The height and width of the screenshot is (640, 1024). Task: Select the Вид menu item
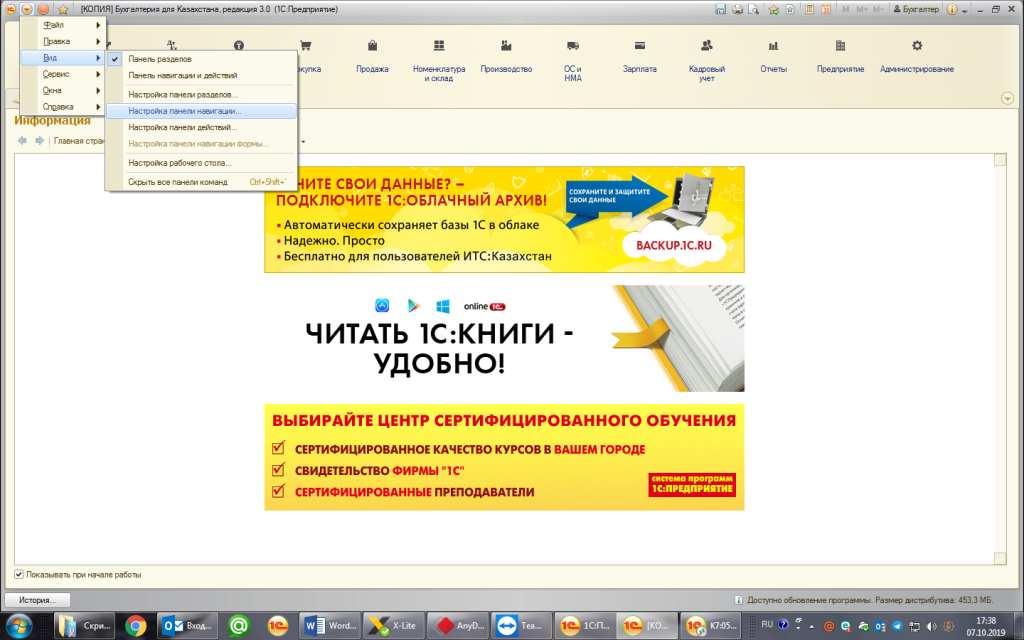(x=63, y=57)
